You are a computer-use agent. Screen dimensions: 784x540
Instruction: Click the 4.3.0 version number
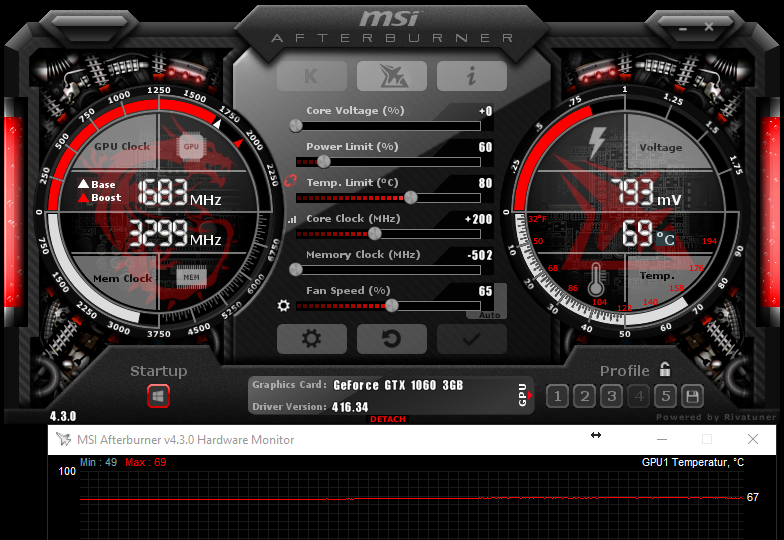[x=63, y=416]
